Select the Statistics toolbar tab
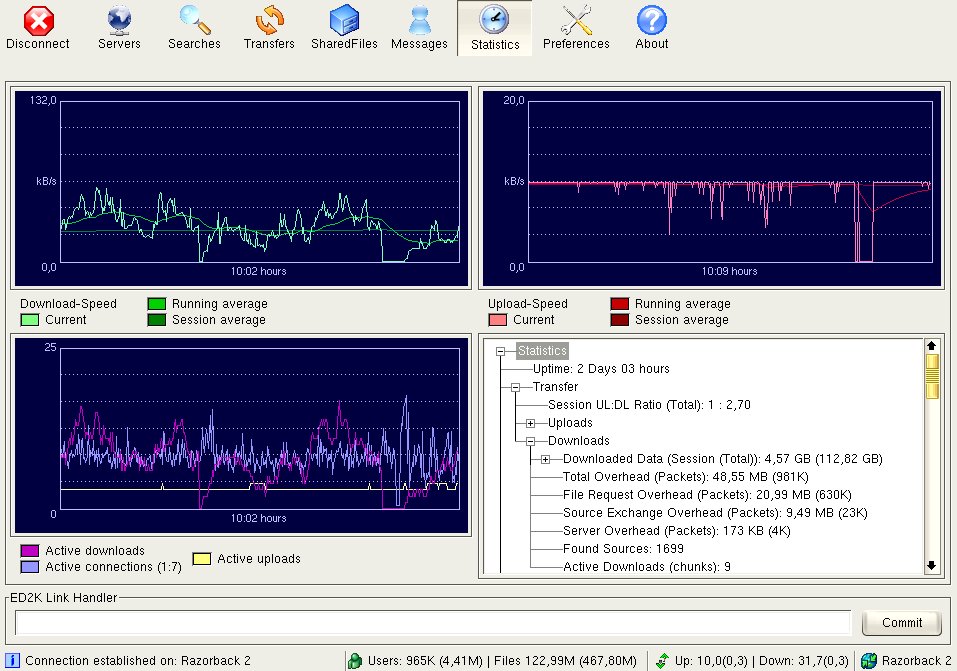The image size is (957, 671). point(495,27)
